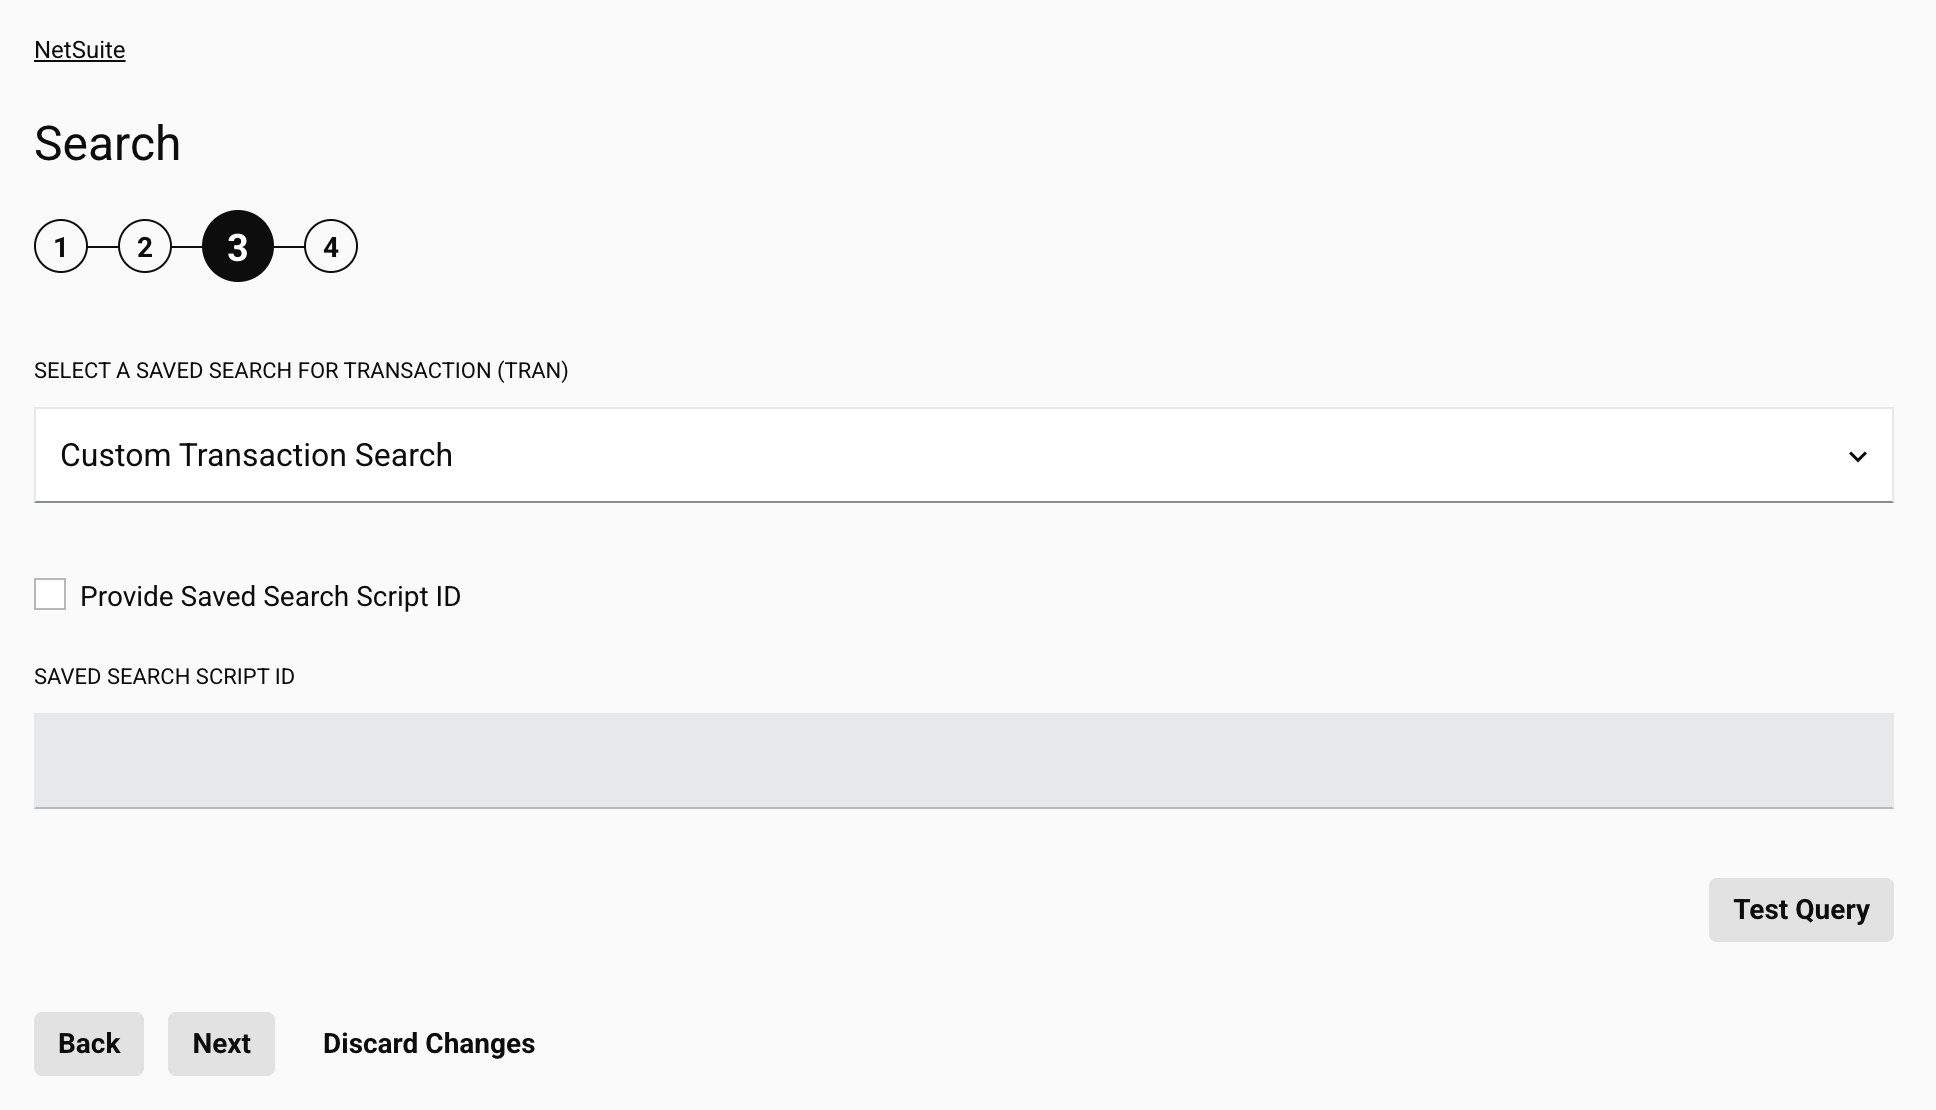Click the connector line between steps 1 and 2
Viewport: 1936px width, 1110px height.
tap(103, 247)
